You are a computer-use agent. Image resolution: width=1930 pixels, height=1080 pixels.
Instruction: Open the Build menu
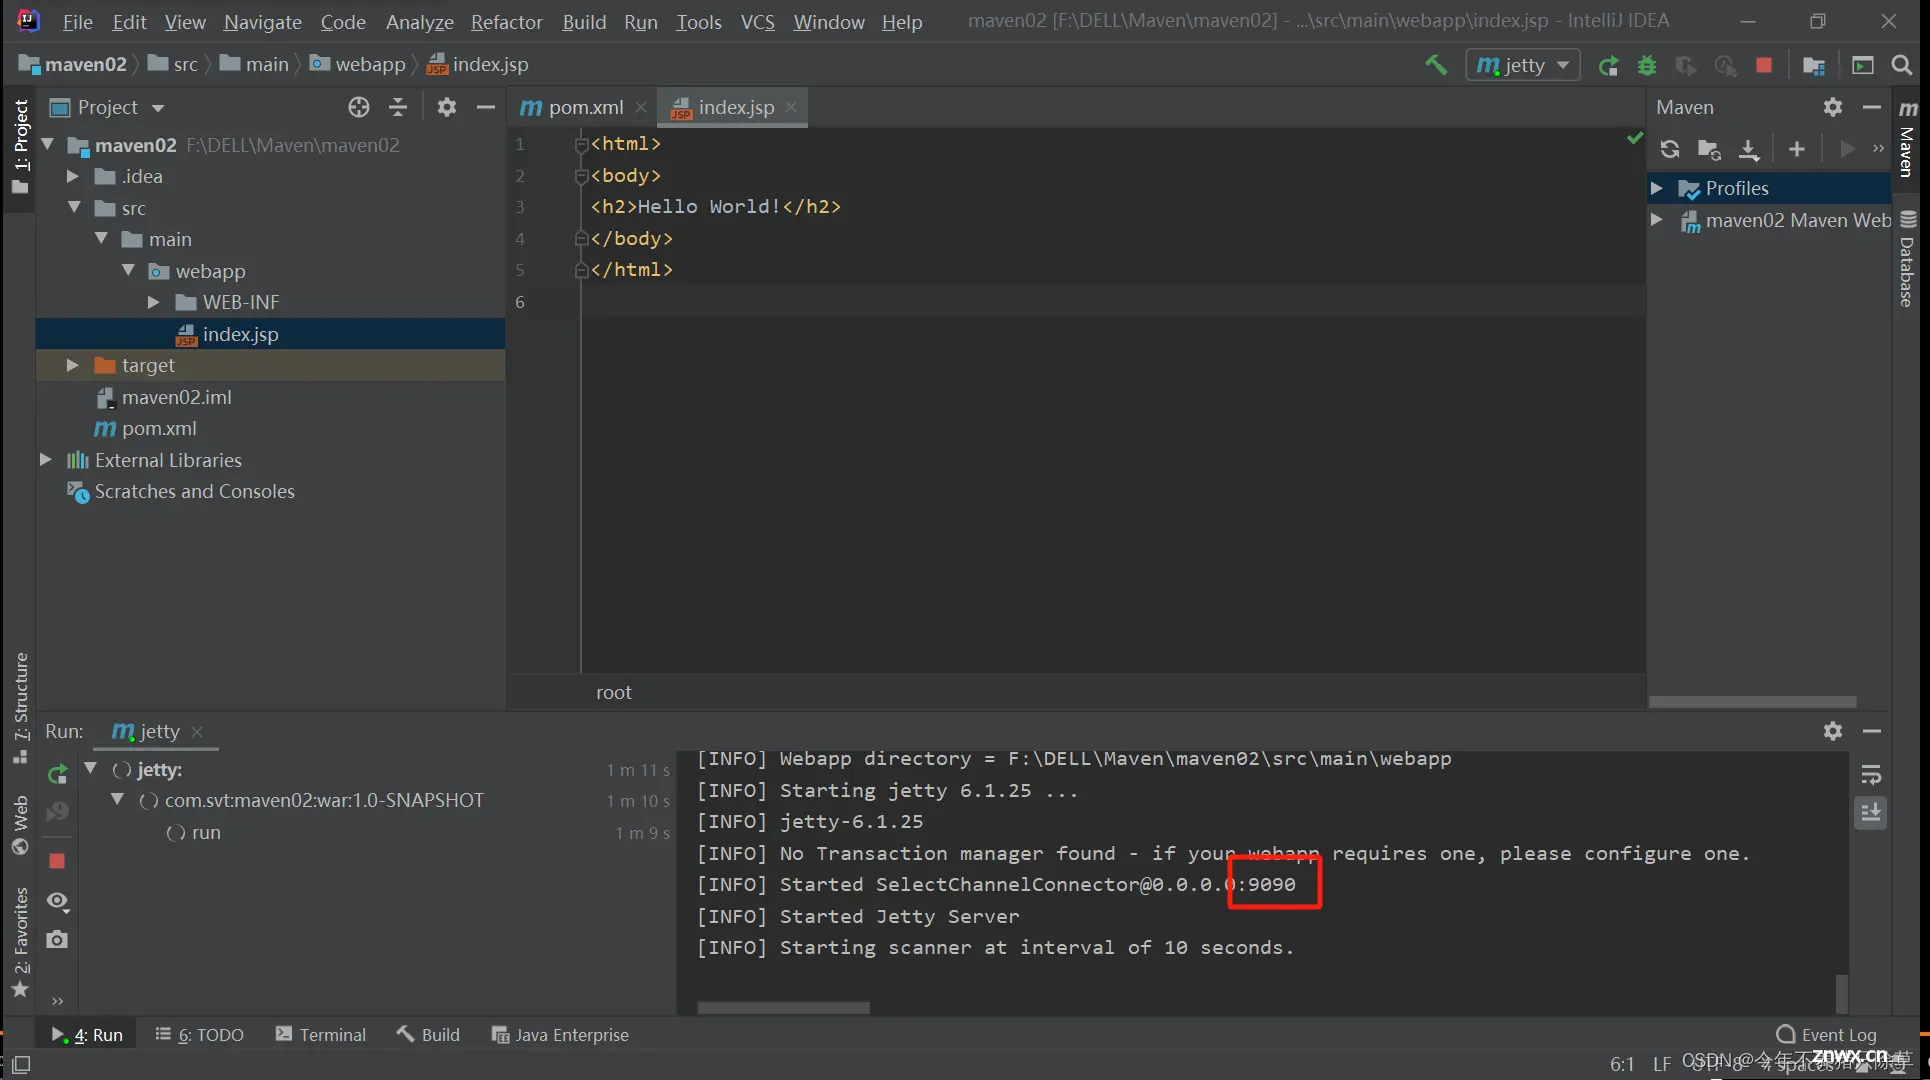pyautogui.click(x=584, y=22)
